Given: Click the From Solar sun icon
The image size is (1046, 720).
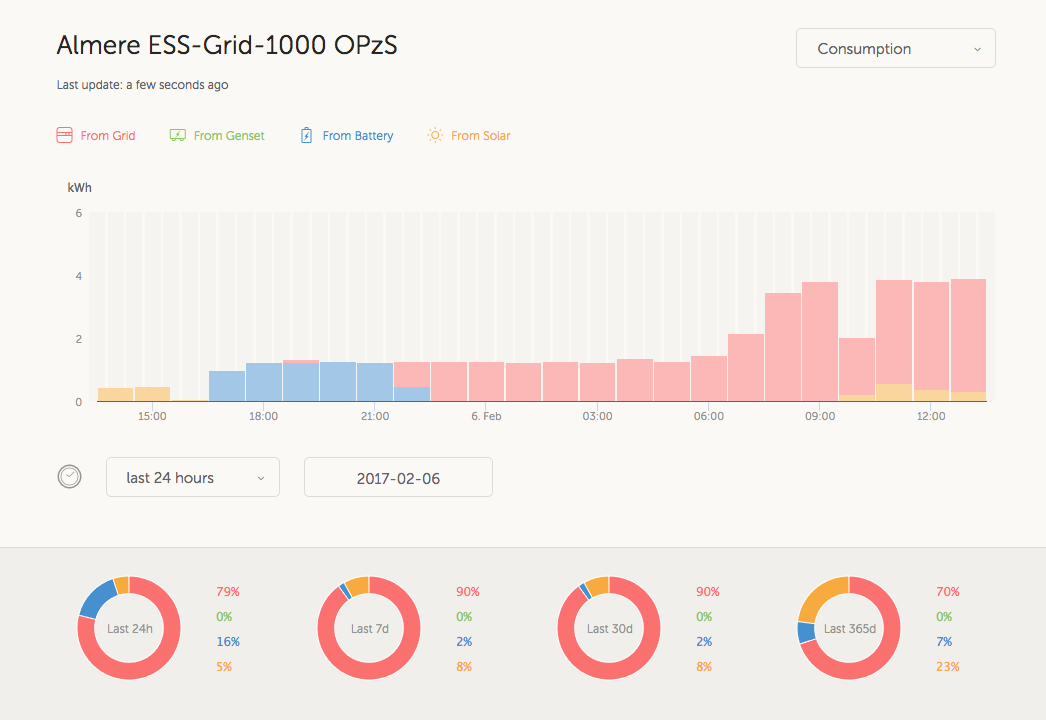Looking at the screenshot, I should click(435, 135).
